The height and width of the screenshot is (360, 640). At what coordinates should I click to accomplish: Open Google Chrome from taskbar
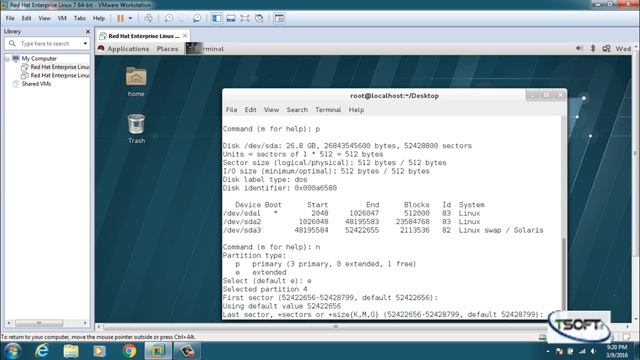tap(129, 351)
